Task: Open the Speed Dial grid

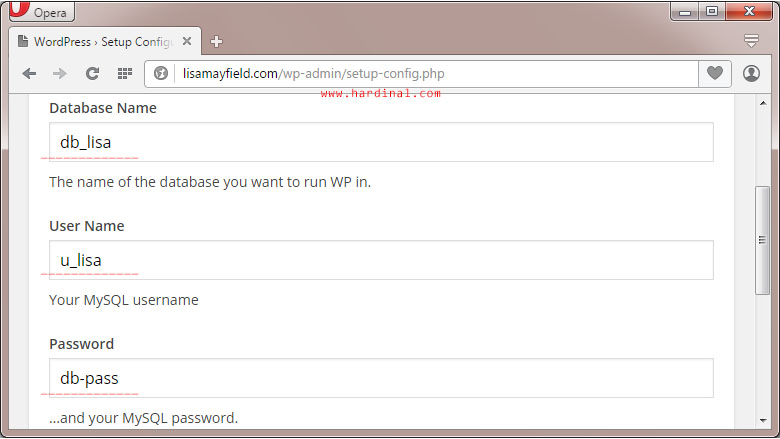Action: click(x=125, y=74)
